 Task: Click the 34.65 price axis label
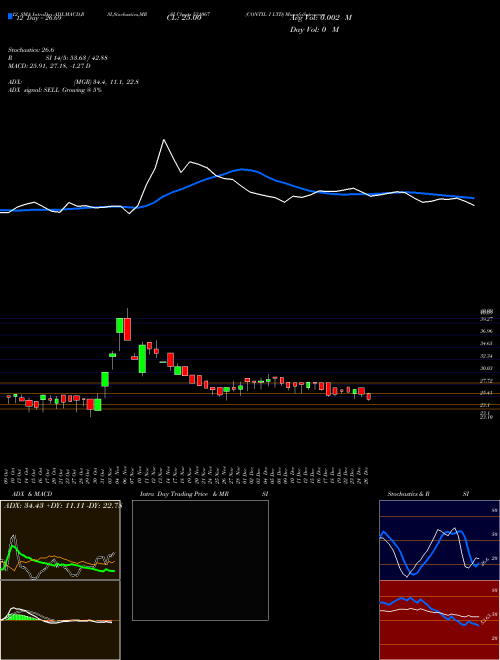point(486,343)
